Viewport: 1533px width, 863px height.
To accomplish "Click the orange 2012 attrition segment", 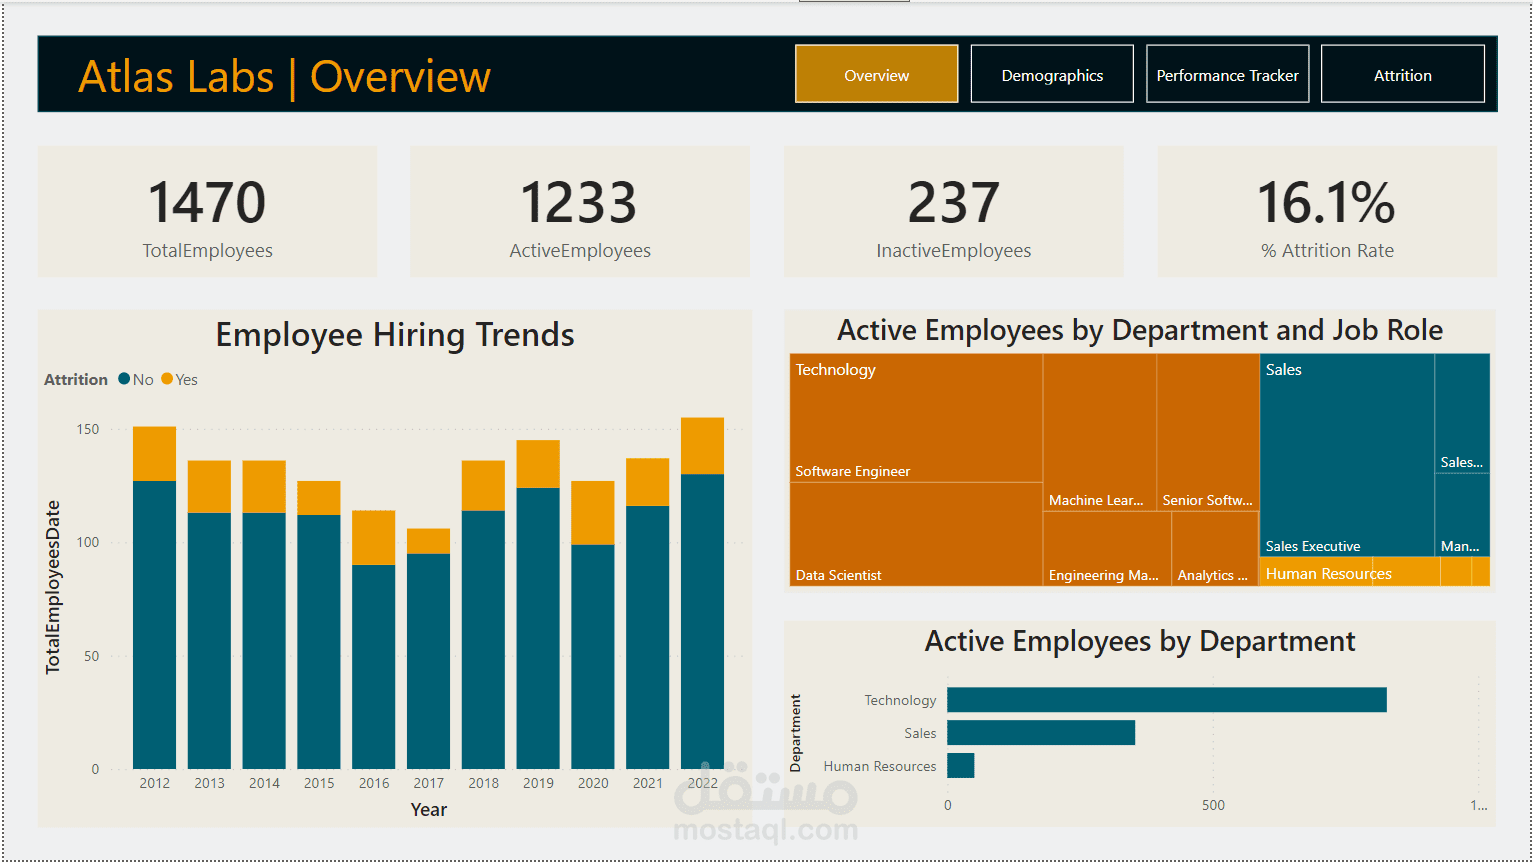I will point(154,454).
